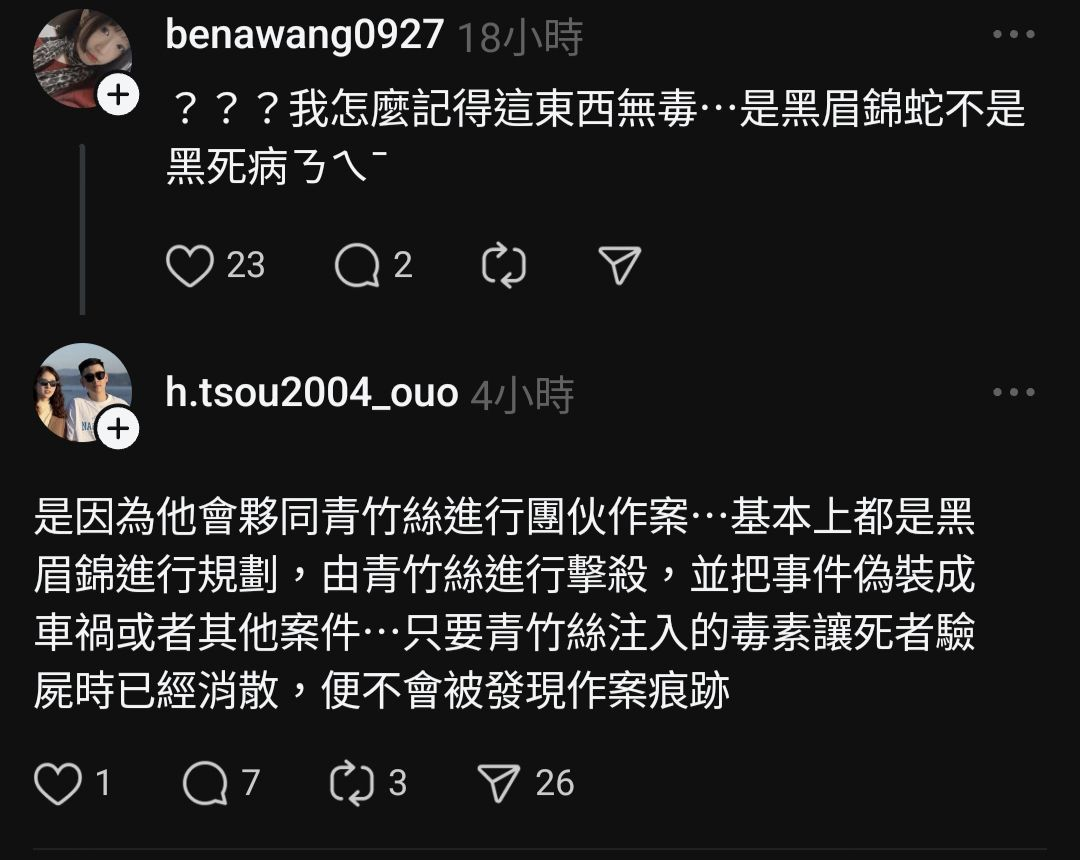View h.tsou2004_ouo's profile picture
Viewport: 1080px width, 860px height.
[83, 392]
